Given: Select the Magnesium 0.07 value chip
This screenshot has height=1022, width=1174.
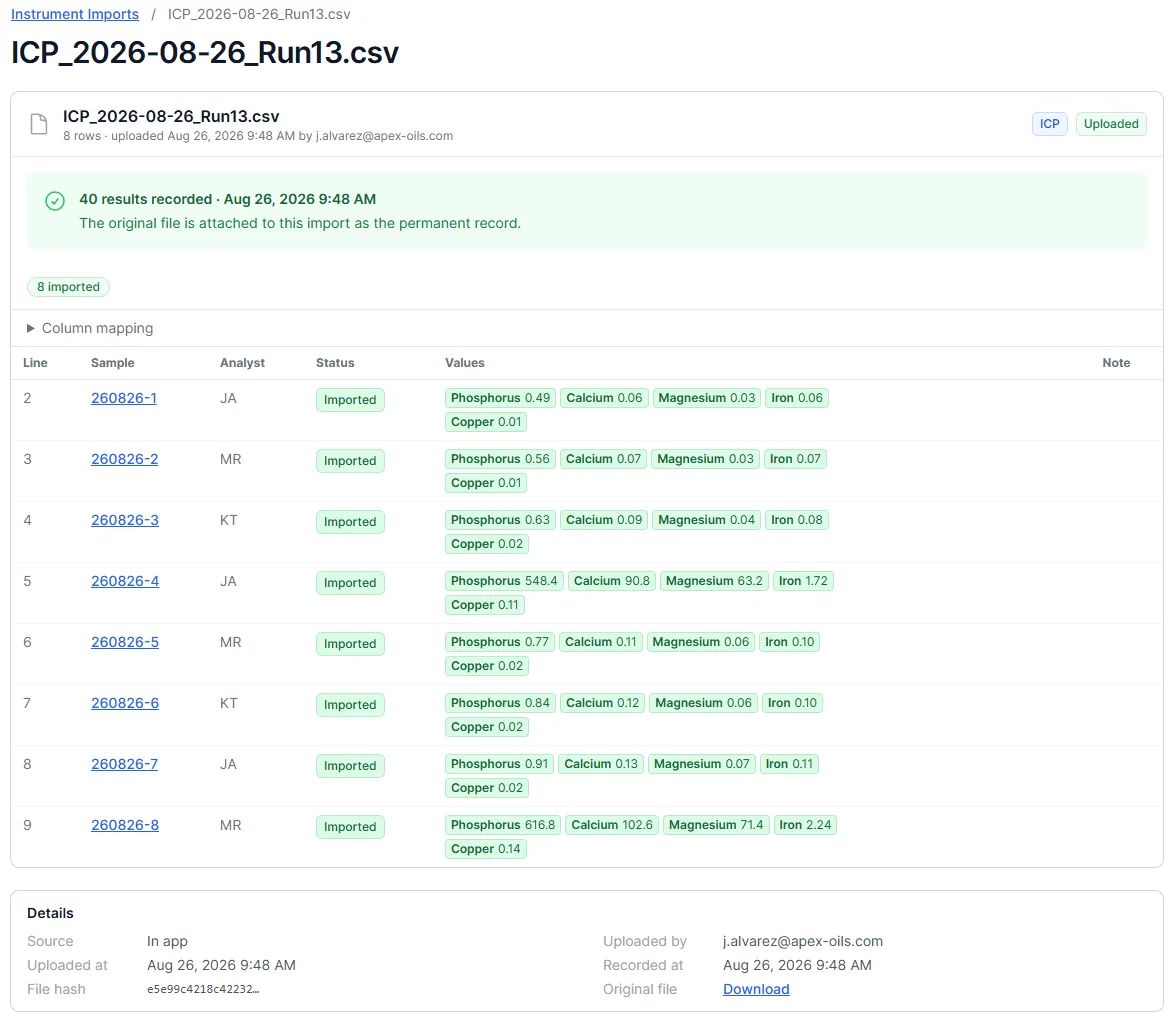Looking at the screenshot, I should 702,764.
